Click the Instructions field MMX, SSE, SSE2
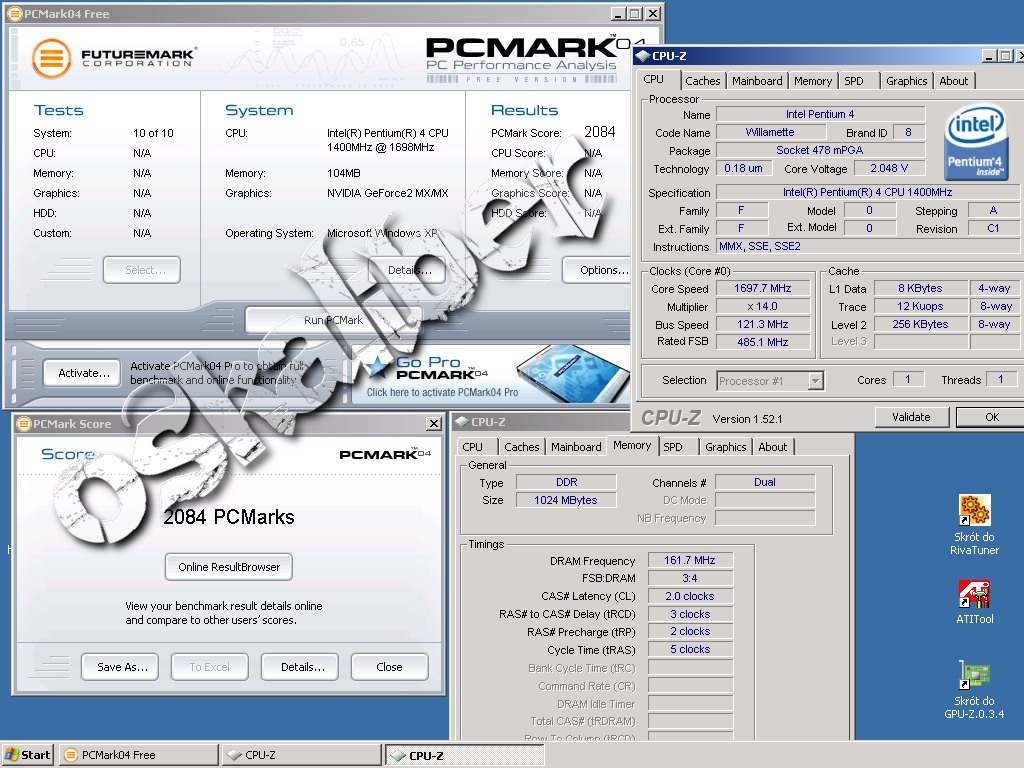The image size is (1024, 768). [x=868, y=246]
